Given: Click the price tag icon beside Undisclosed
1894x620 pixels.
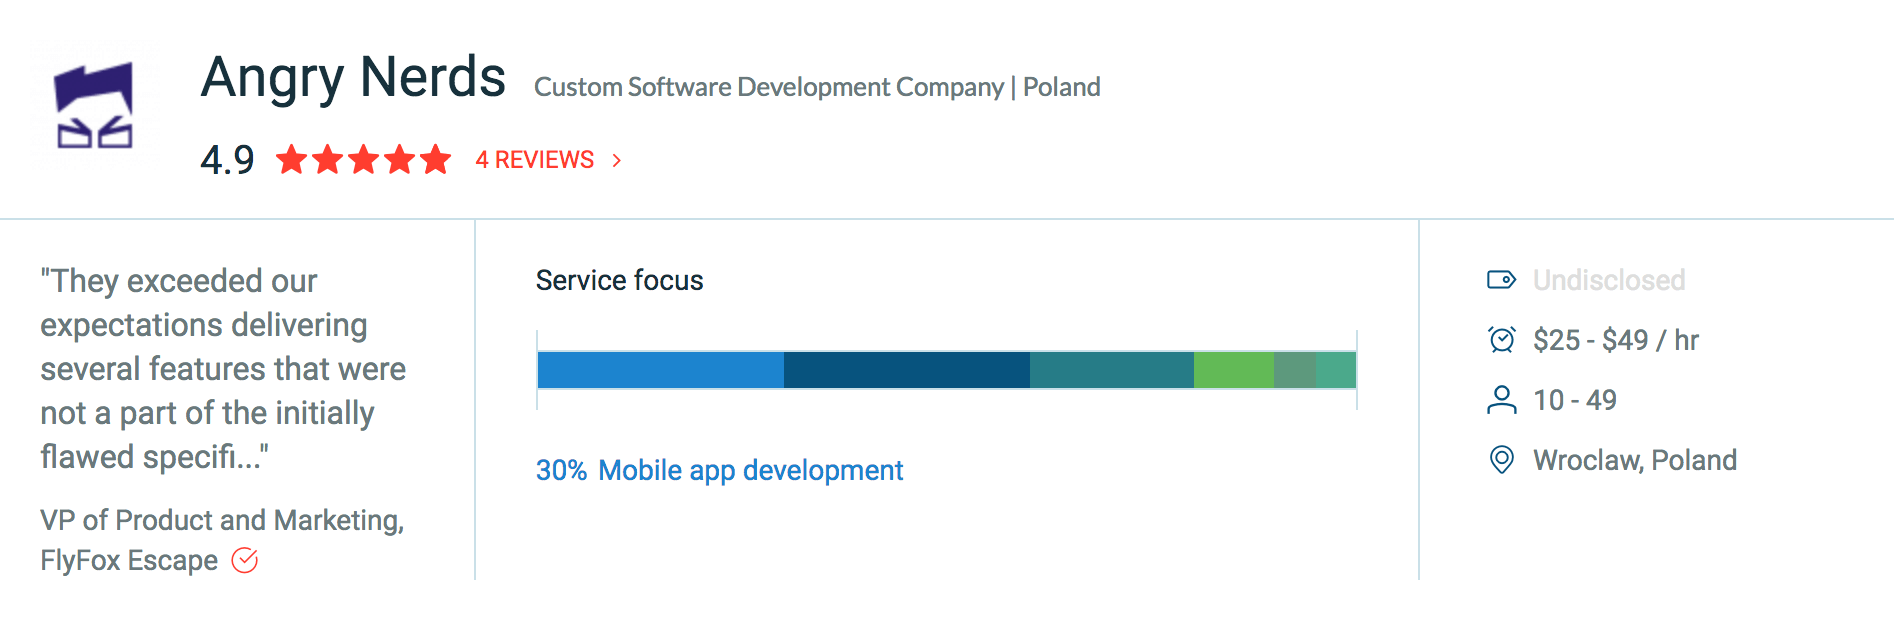Looking at the screenshot, I should click(x=1501, y=280).
